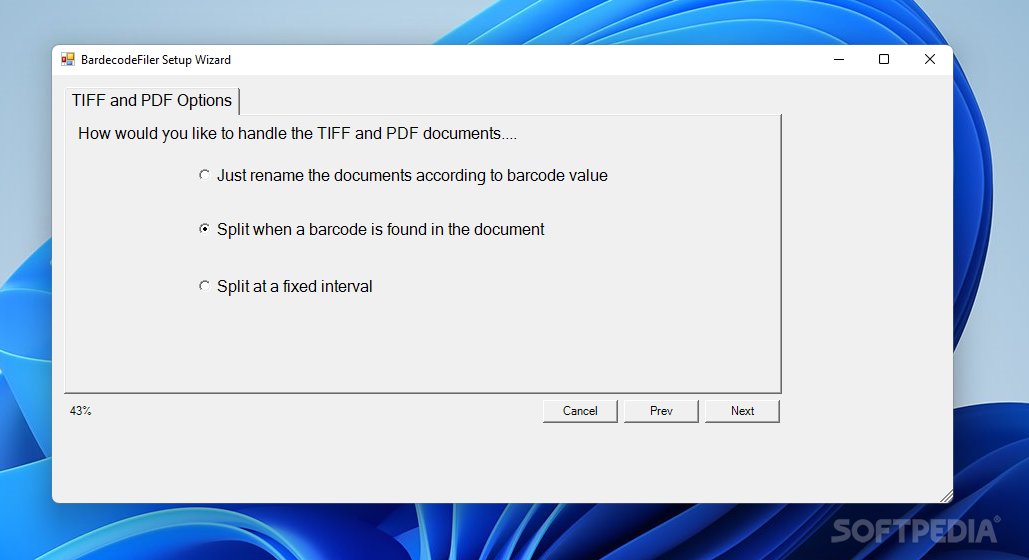
Task: Go back with the Prev button
Action: 661,411
